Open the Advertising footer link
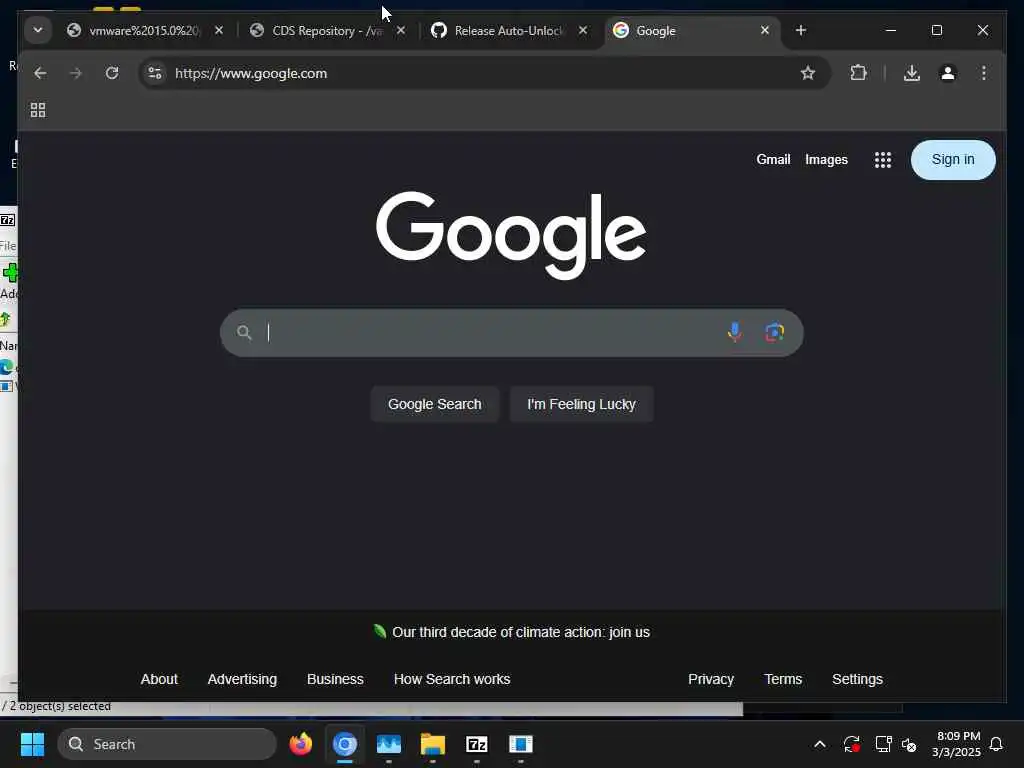Image resolution: width=1024 pixels, height=768 pixels. [242, 679]
